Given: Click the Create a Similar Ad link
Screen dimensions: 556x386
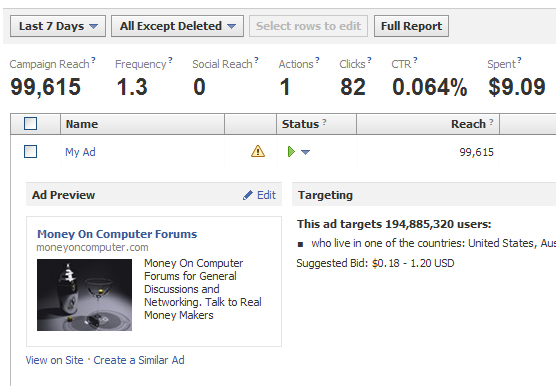Looking at the screenshot, I should (x=139, y=360).
